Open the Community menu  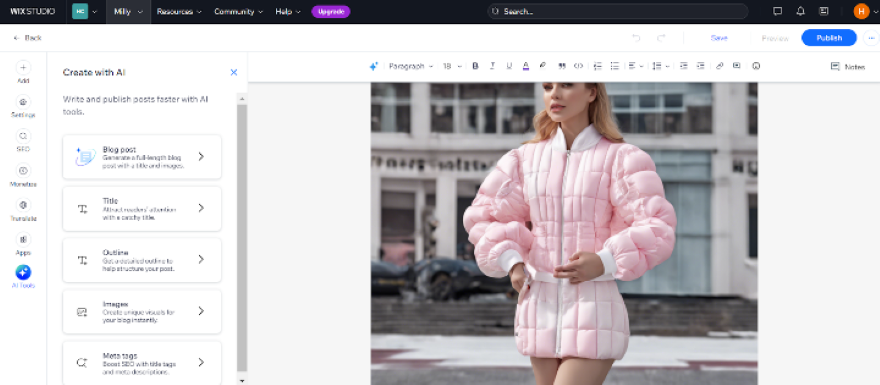(239, 11)
